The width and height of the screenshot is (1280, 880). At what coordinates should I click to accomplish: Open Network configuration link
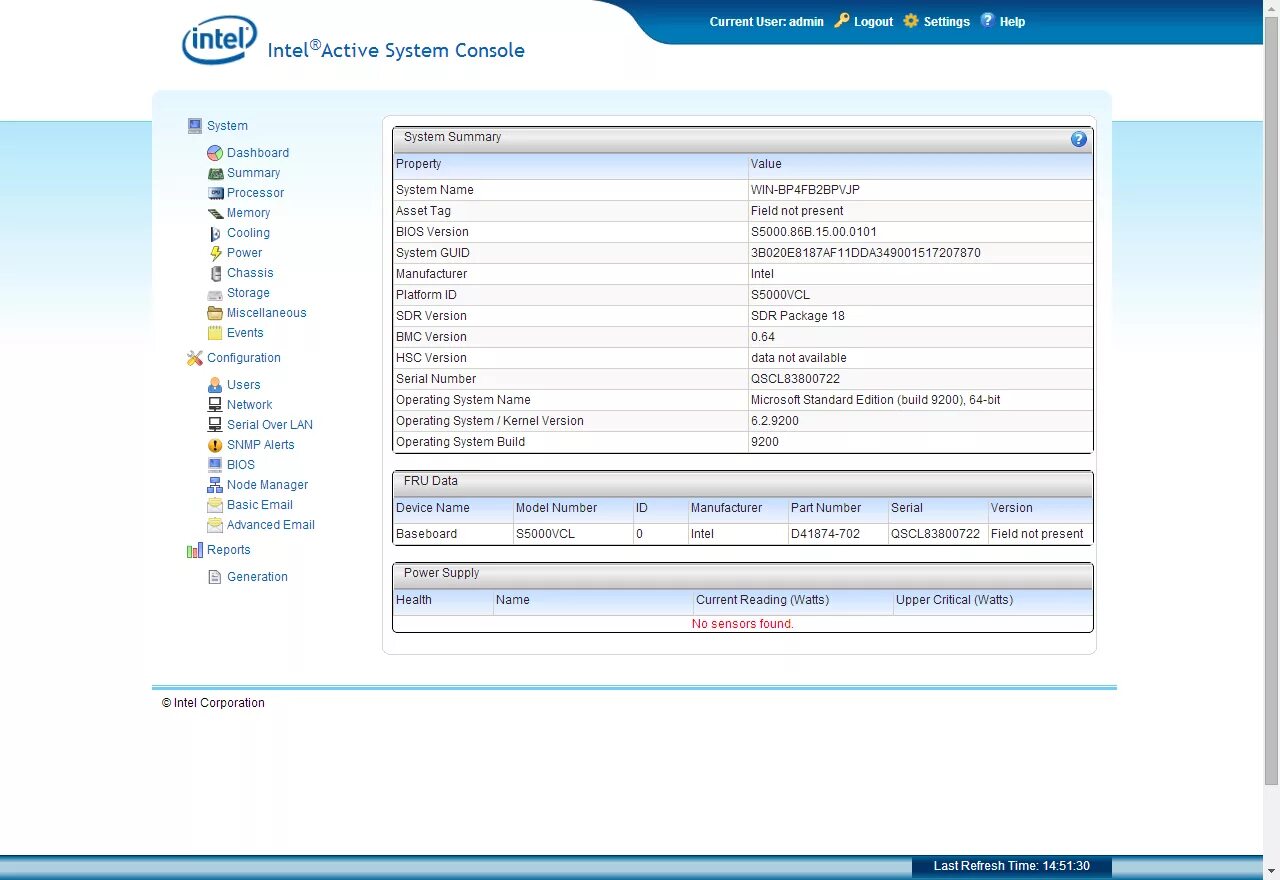(250, 405)
